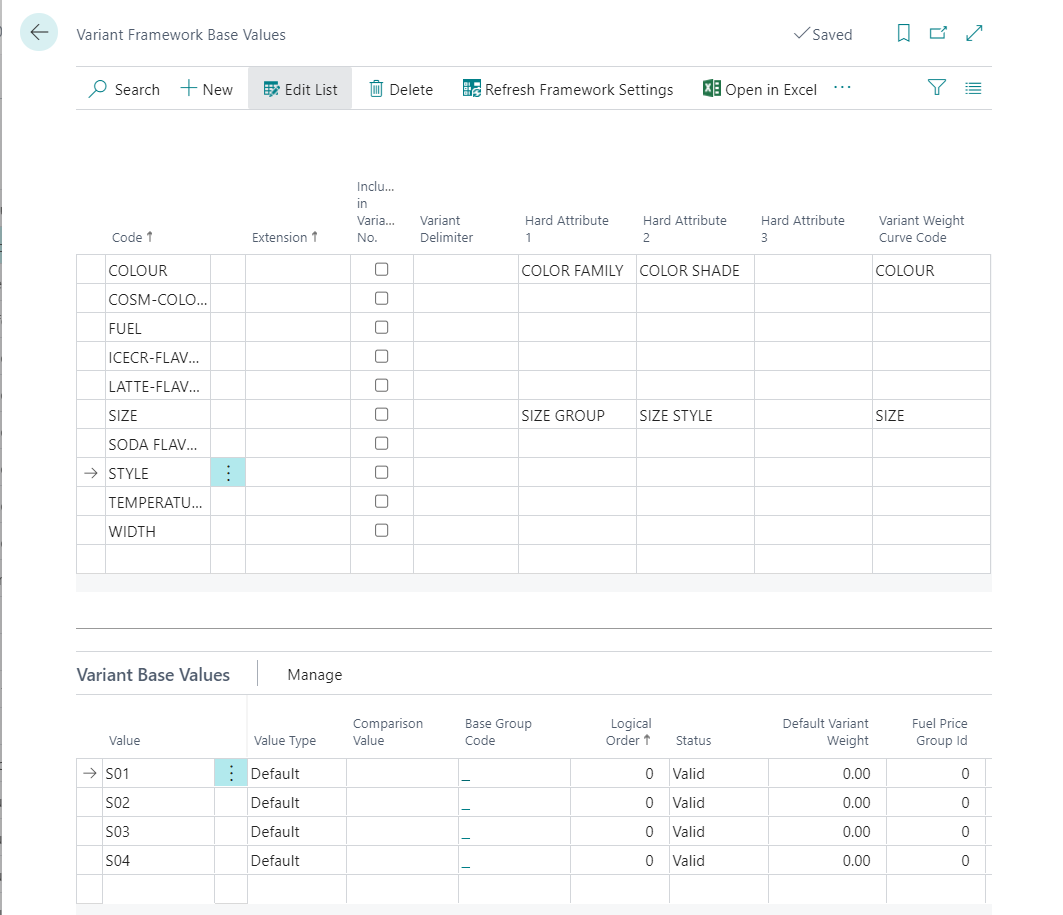Select the FUEL code cell

pos(157,328)
